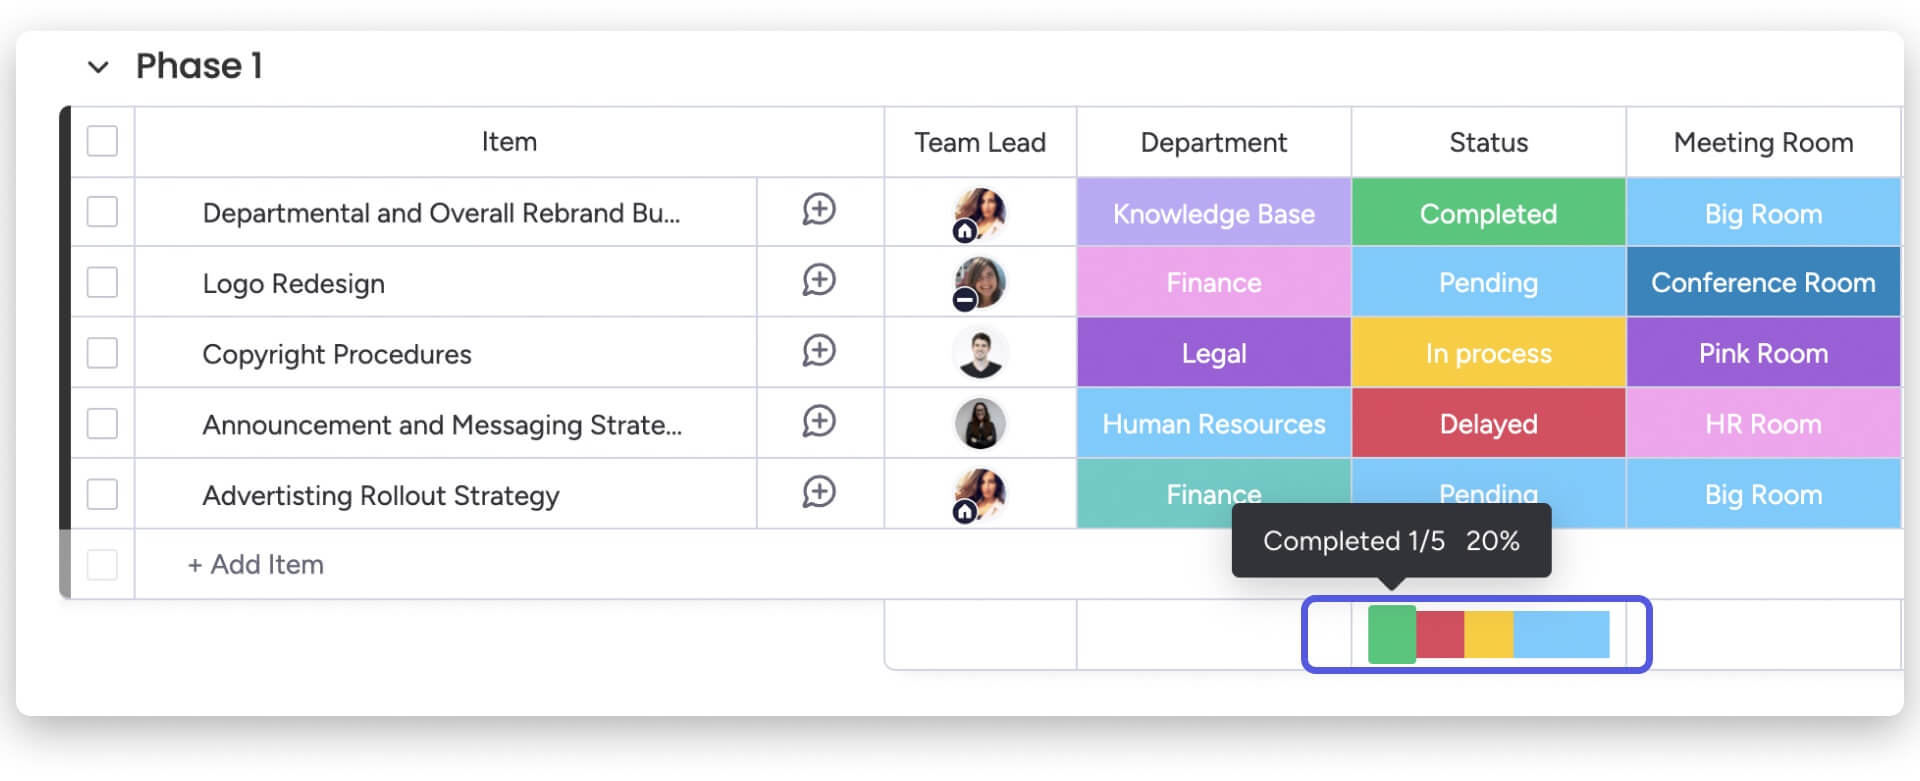Screen dimensions: 1920x781
Task: Open updates for Announcement and Messaging Strategy
Action: point(819,422)
